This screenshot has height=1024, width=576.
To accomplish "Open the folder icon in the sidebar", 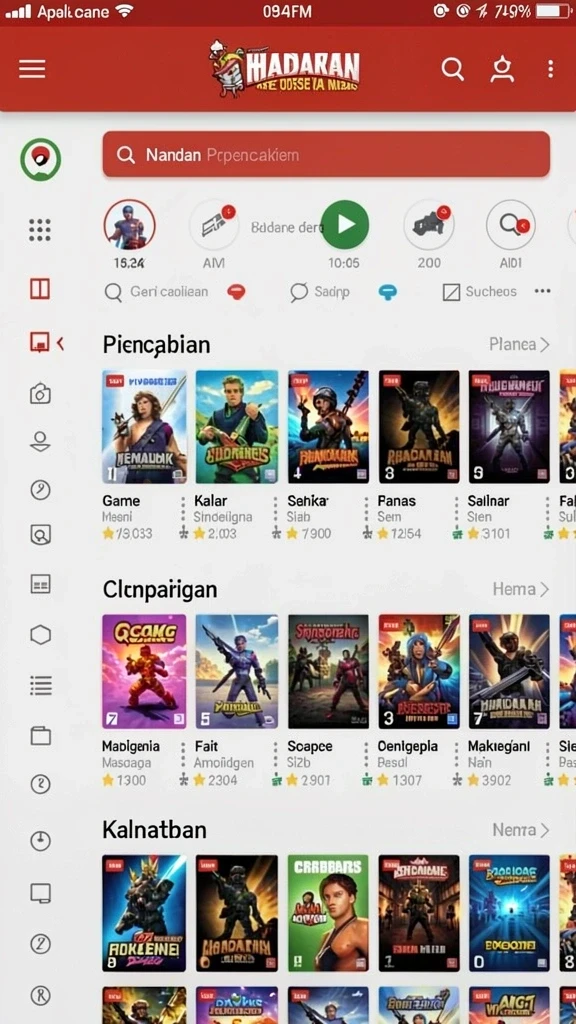I will pos(40,735).
